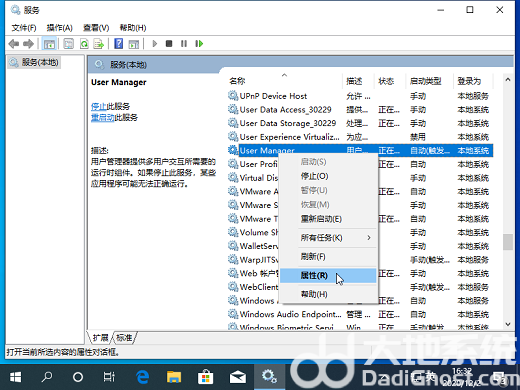Click the vertical scrollbar thumb

508,242
